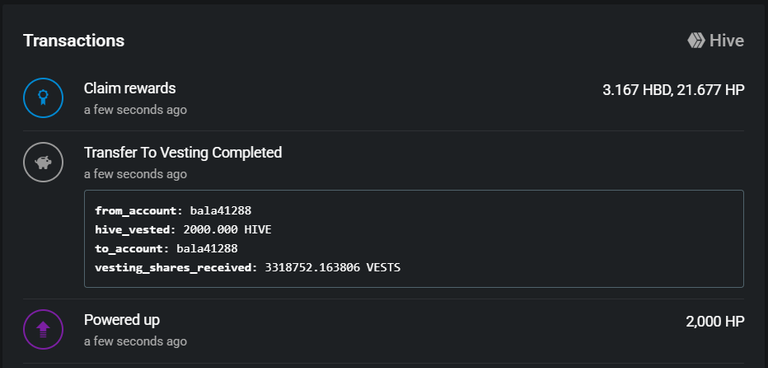The height and width of the screenshot is (368, 768).
Task: Click the Claim rewards ribbon icon
Action: point(43,98)
